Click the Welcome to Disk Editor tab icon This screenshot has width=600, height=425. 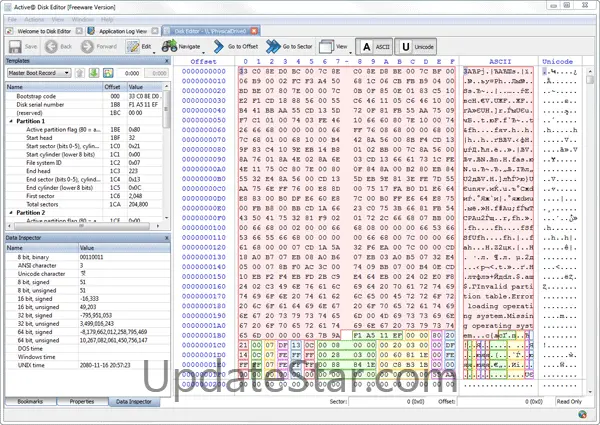coord(10,31)
